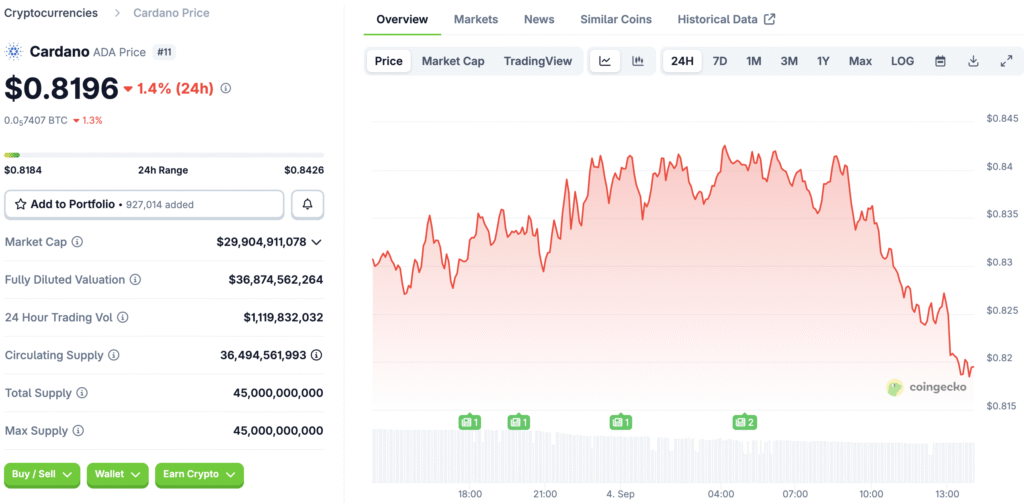This screenshot has width=1024, height=503.
Task: Open the Buy / Sell dropdown
Action: point(42,474)
